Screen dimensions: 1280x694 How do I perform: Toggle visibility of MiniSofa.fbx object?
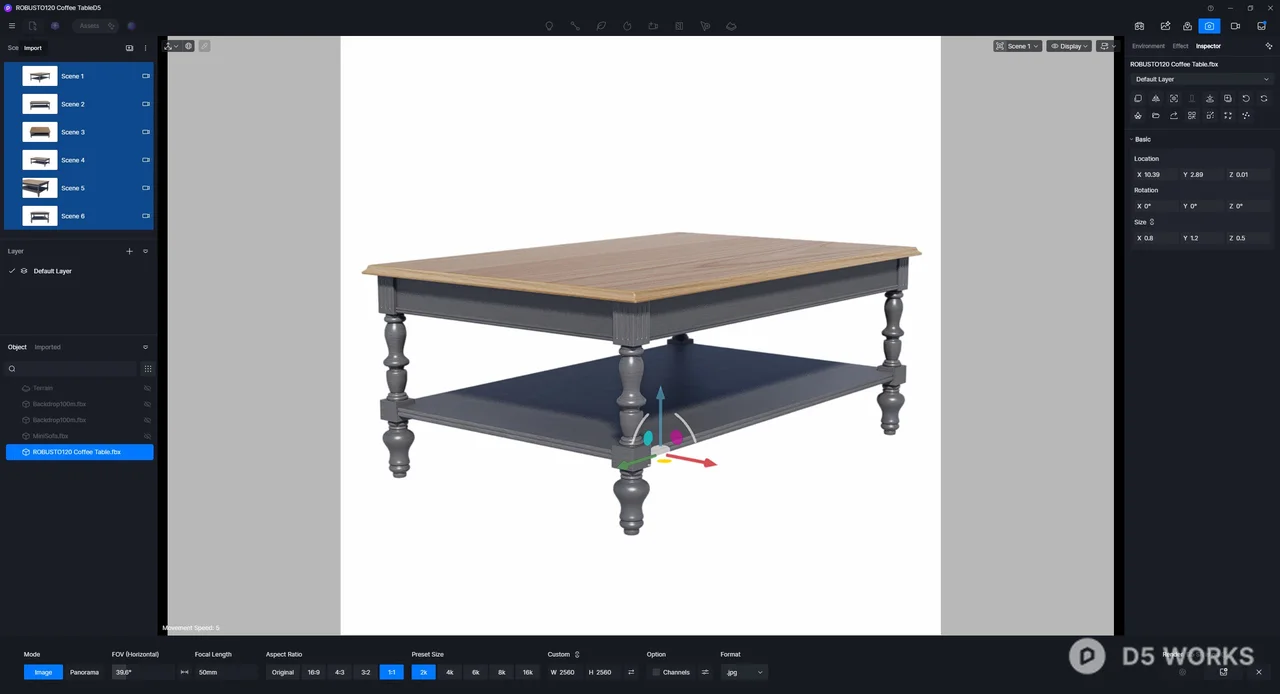point(147,436)
